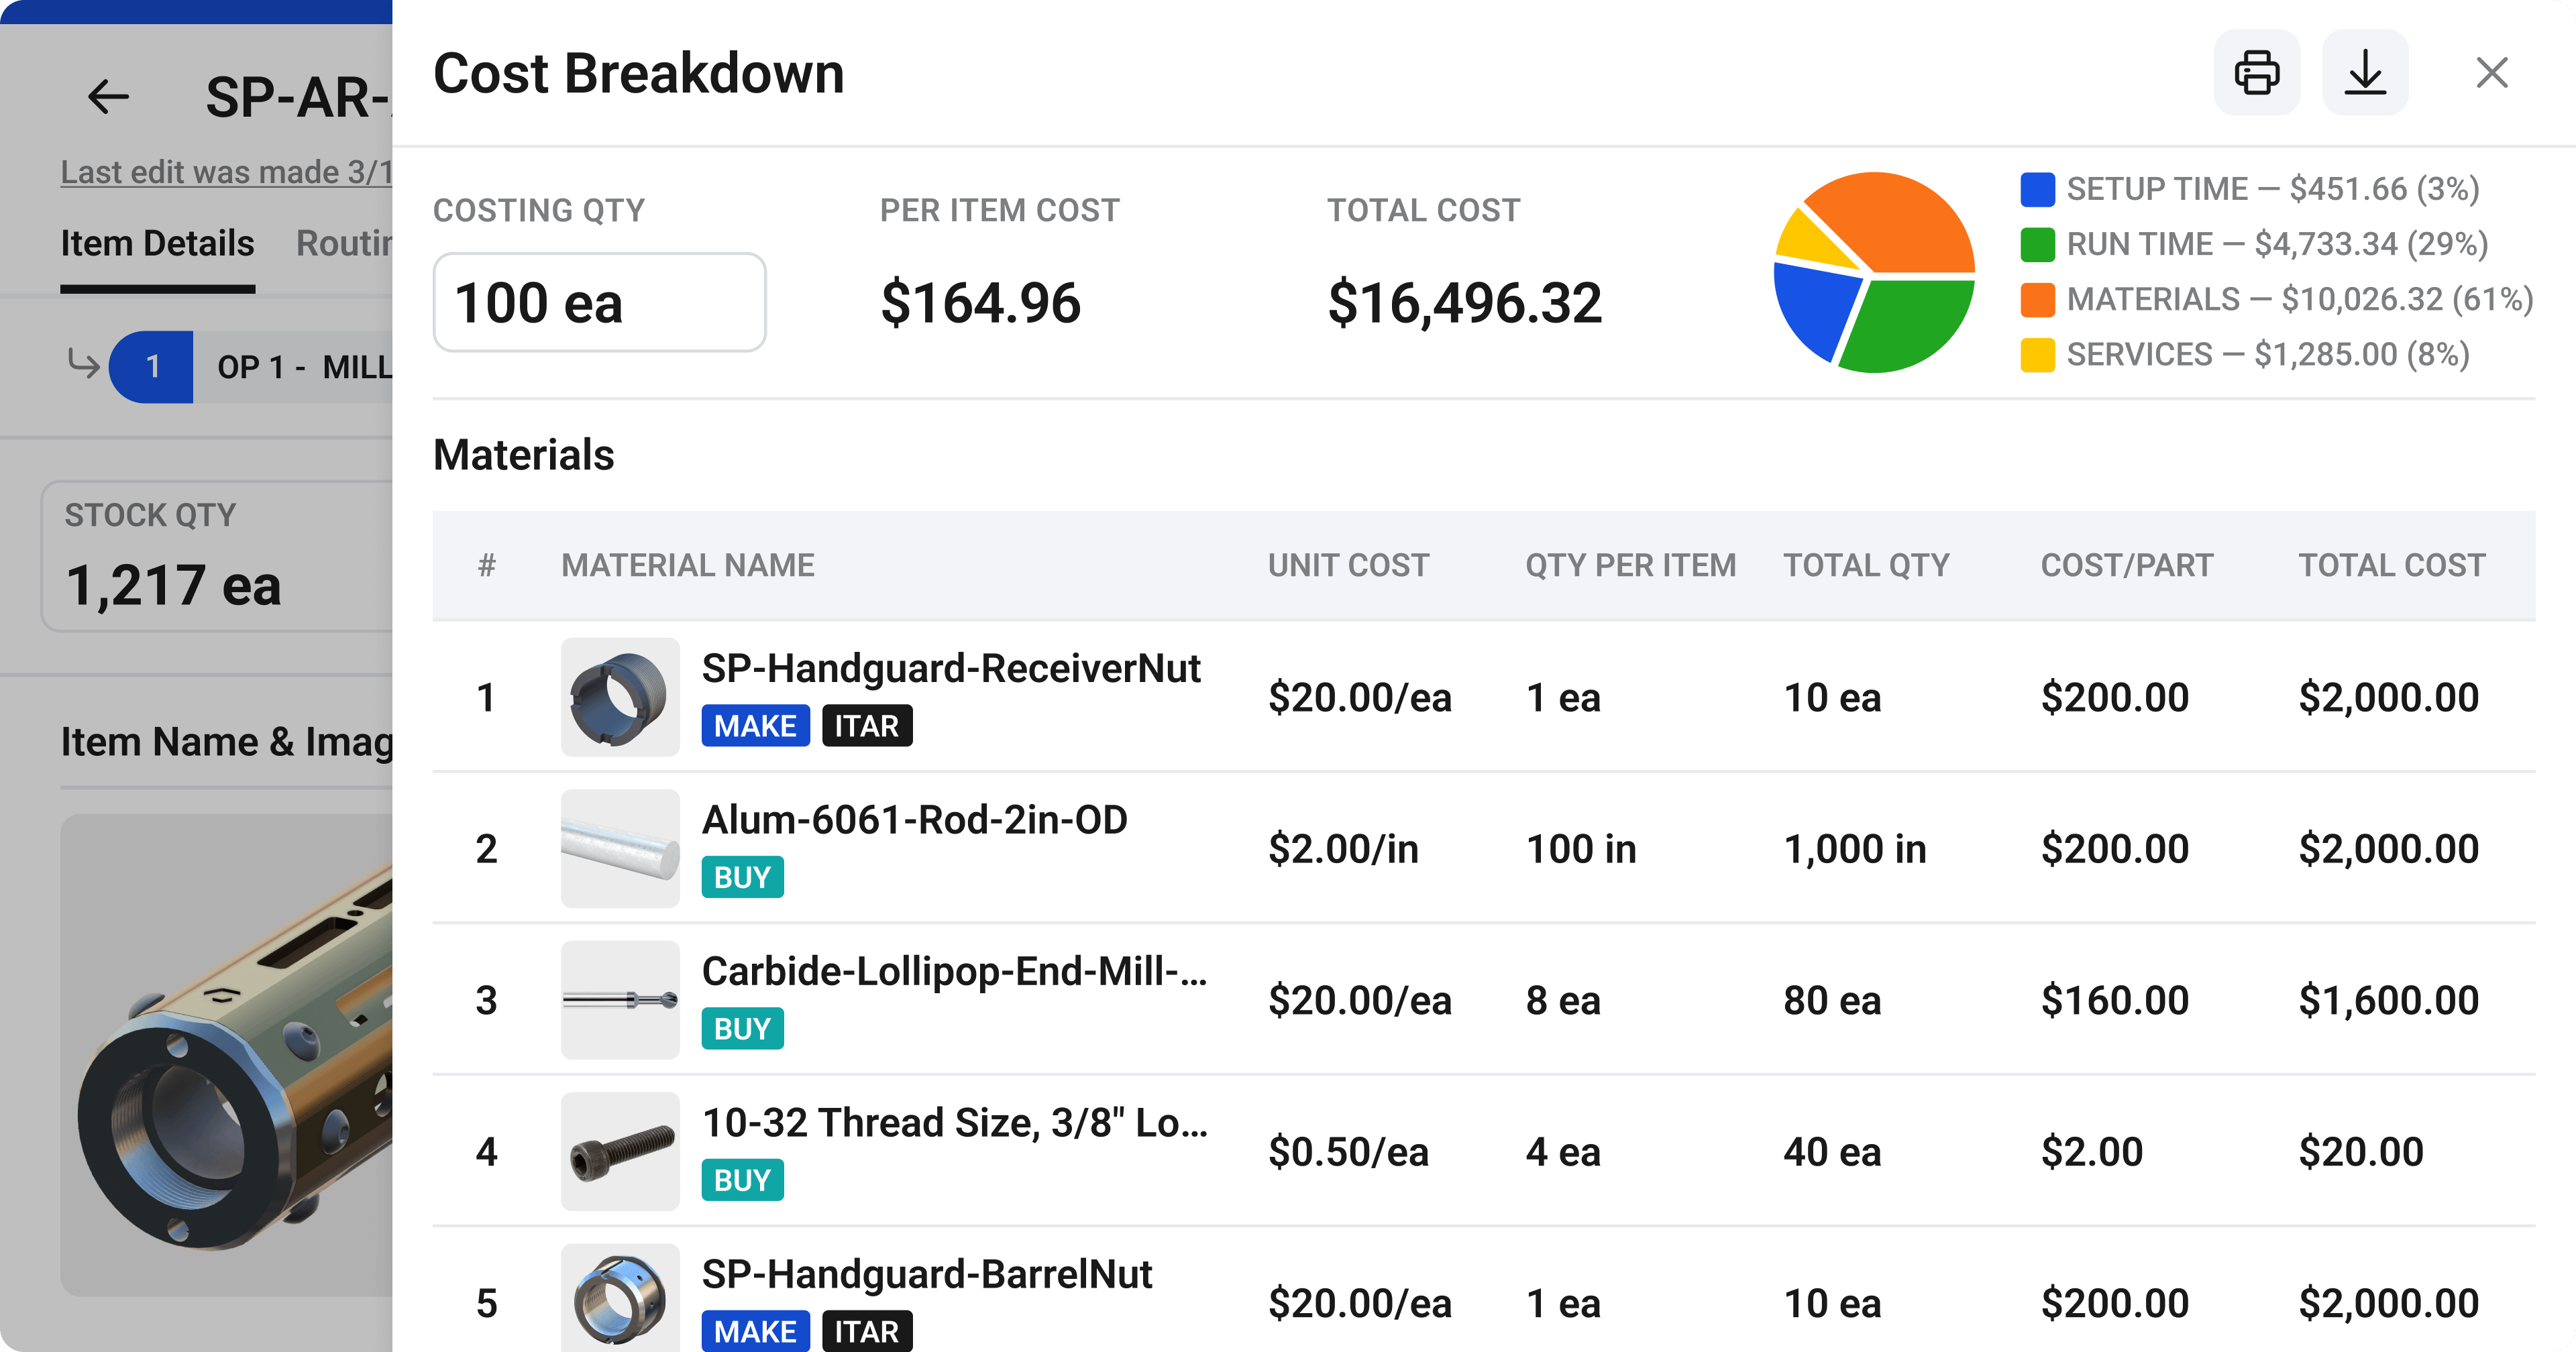Sort by the Unit Cost column header
Viewport: 2576px width, 1352px height.
pos(1348,565)
